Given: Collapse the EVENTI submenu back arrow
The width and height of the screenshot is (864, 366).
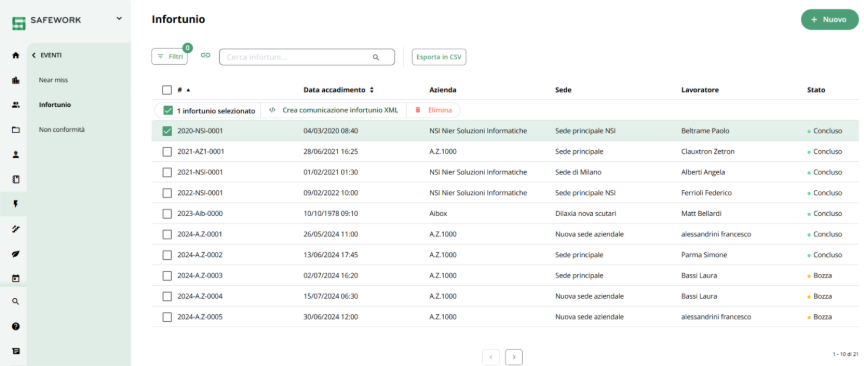Looking at the screenshot, I should click(34, 55).
